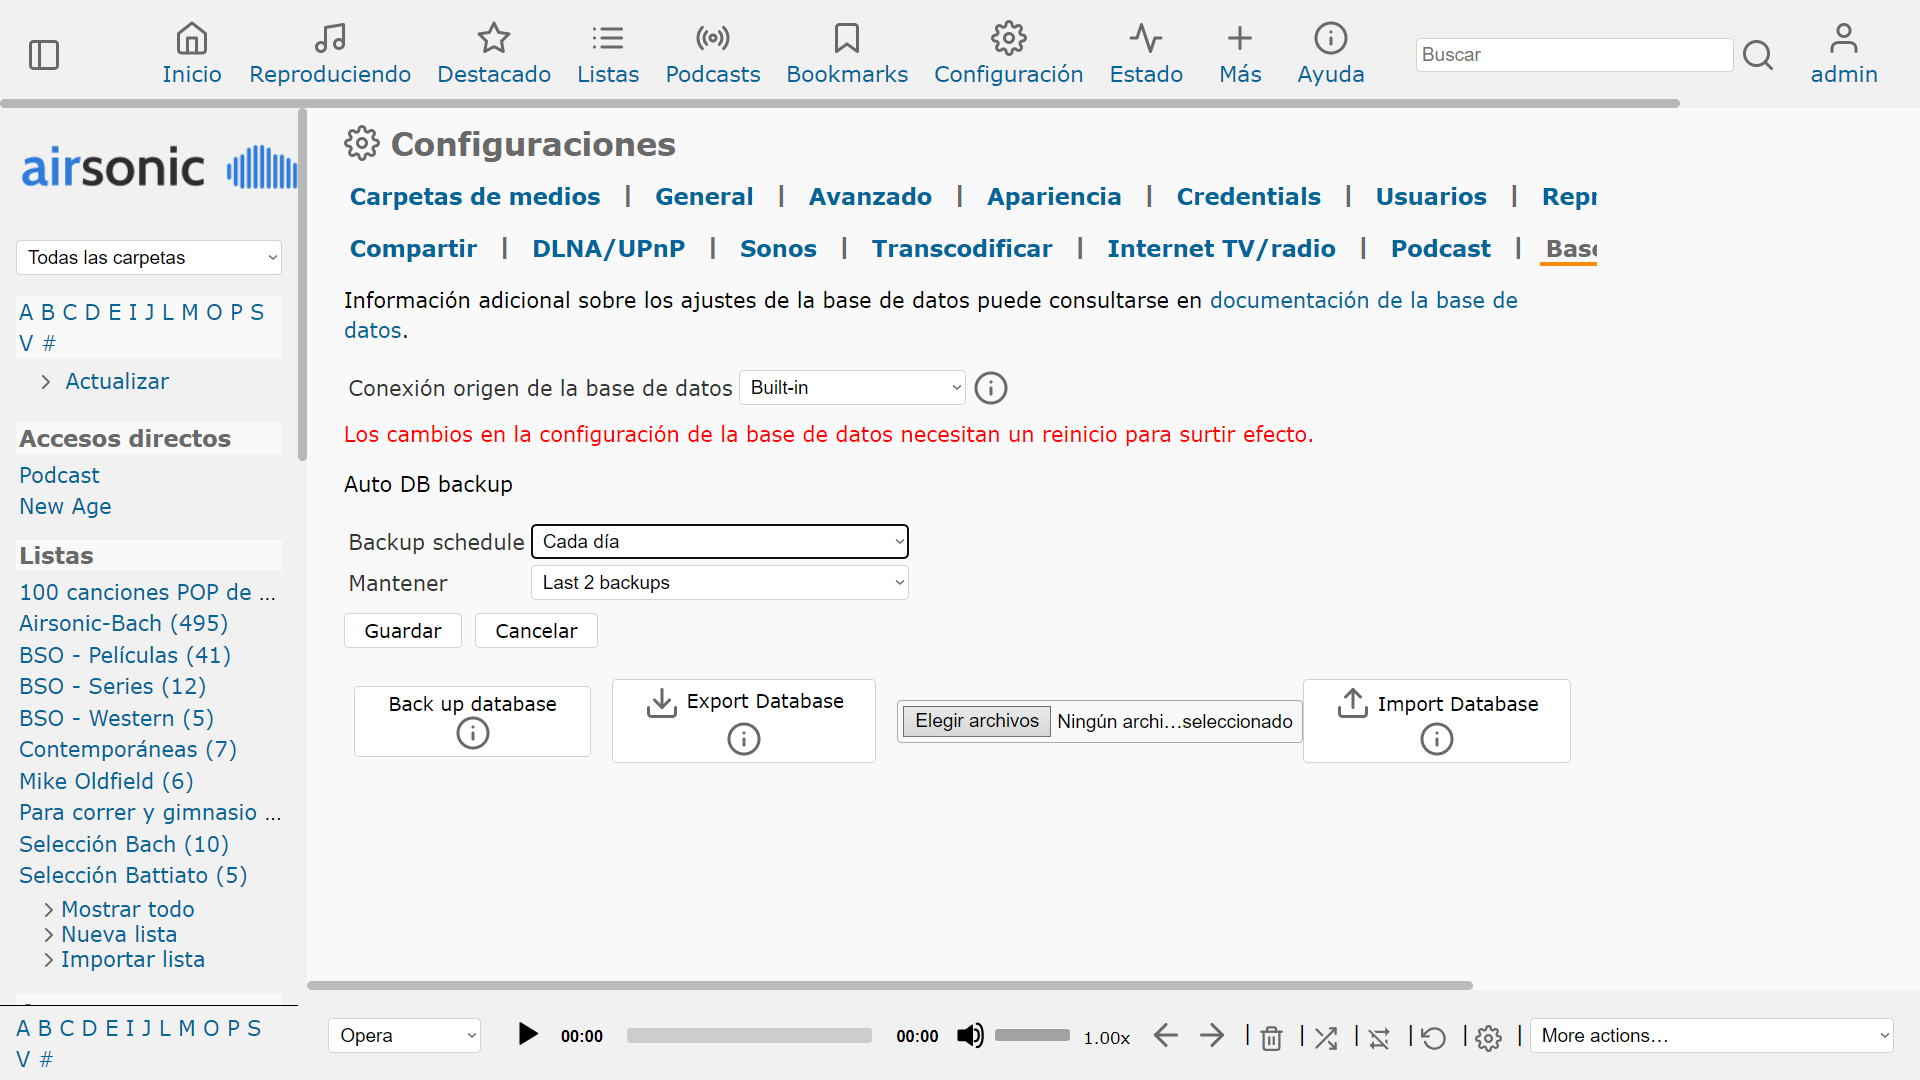Click inside the Buscar search field
Screen dimensions: 1920x1080
click(x=1573, y=55)
